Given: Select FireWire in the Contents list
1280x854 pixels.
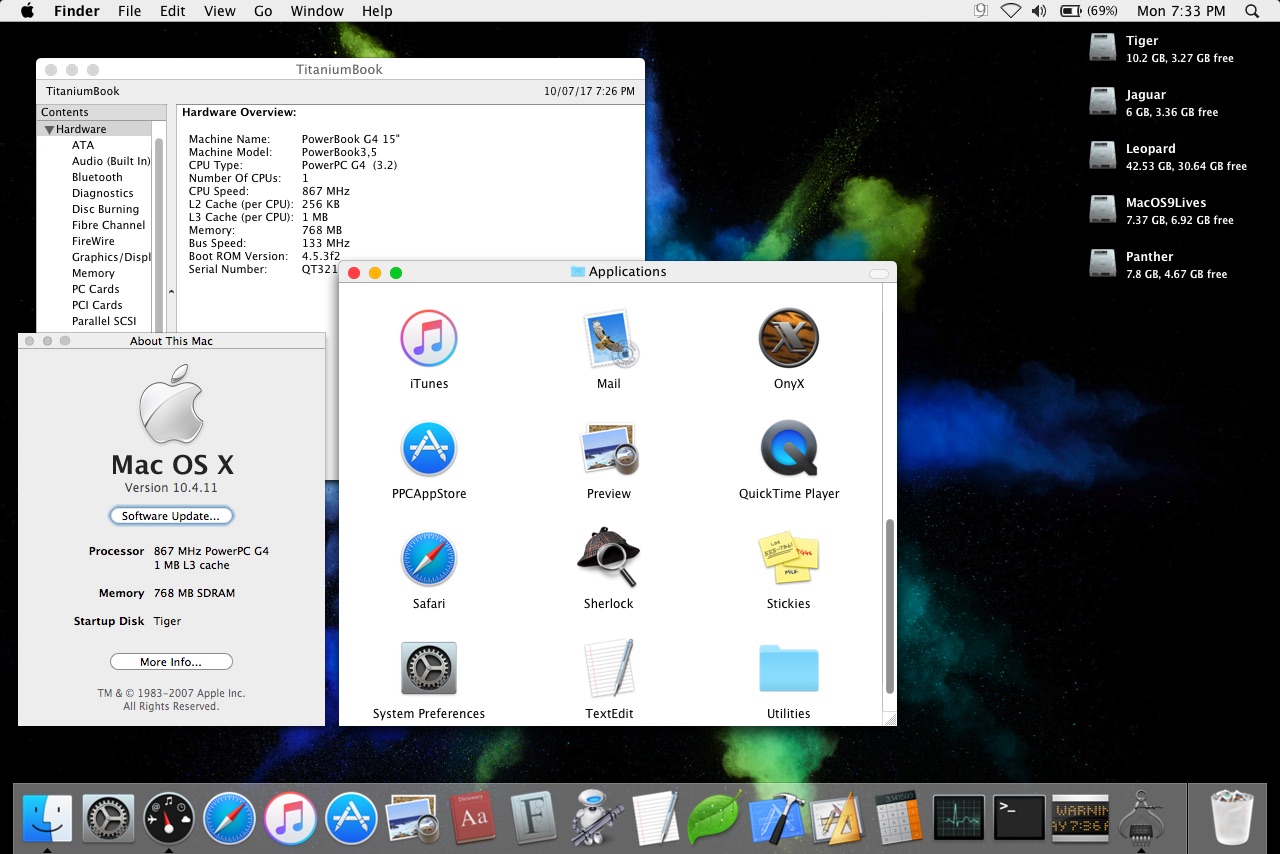Looking at the screenshot, I should [93, 242].
